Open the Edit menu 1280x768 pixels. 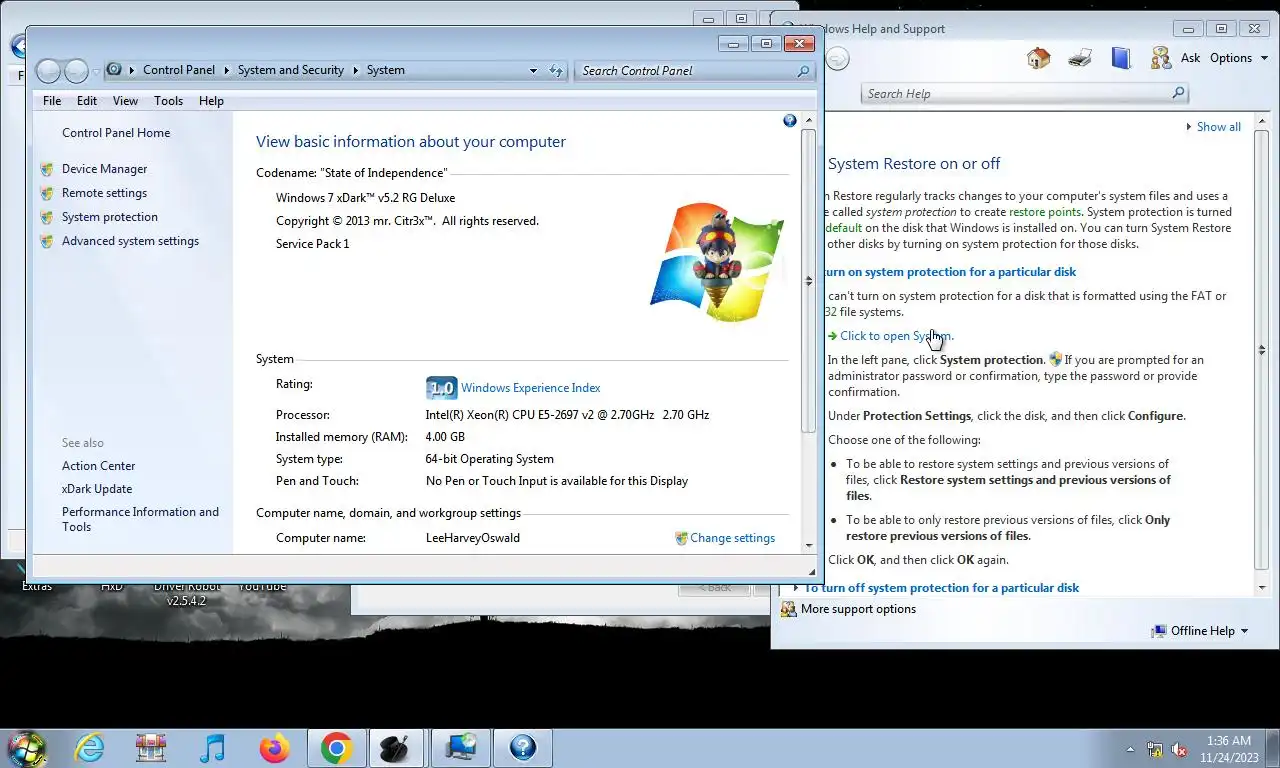(87, 101)
